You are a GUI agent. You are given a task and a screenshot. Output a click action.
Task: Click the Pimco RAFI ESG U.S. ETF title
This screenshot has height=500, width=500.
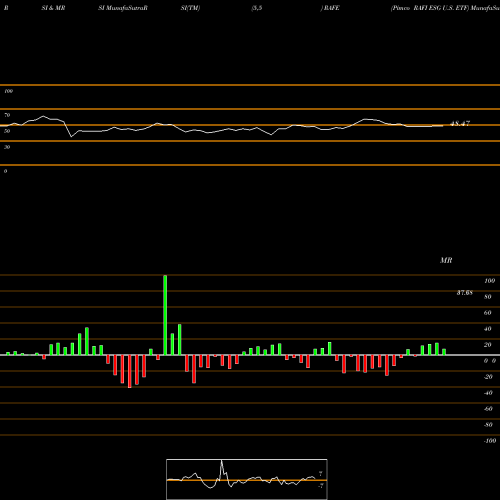point(430,8)
